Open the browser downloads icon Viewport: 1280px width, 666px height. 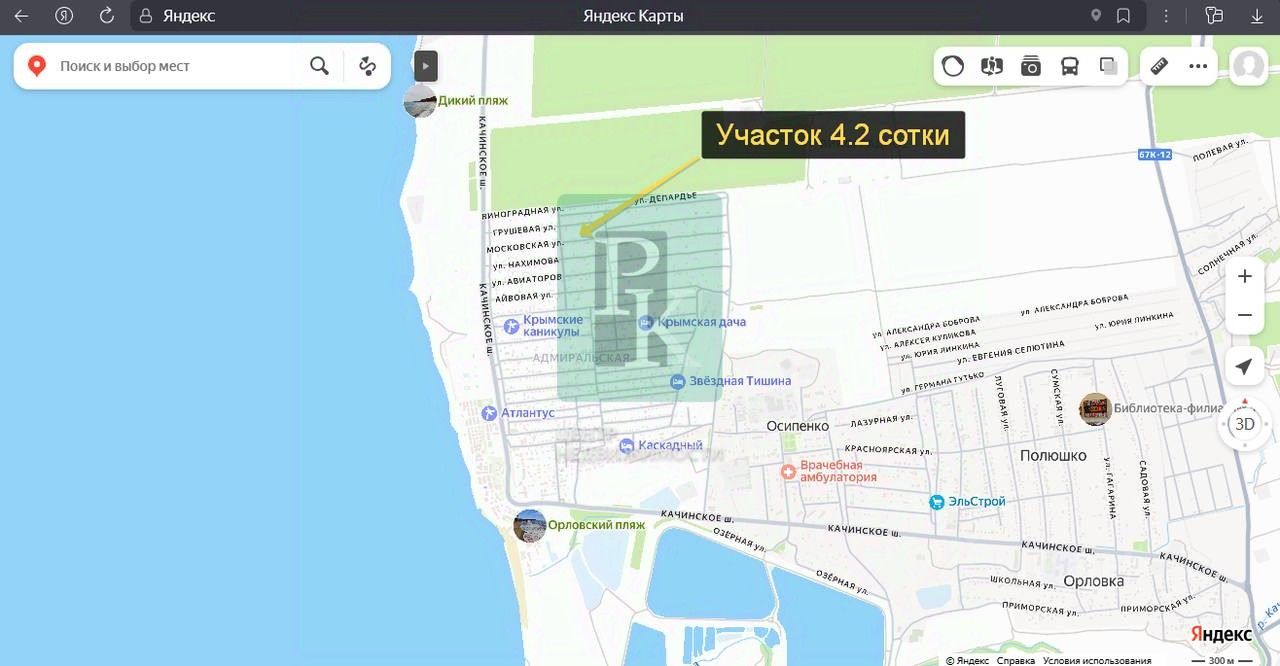coord(1258,16)
